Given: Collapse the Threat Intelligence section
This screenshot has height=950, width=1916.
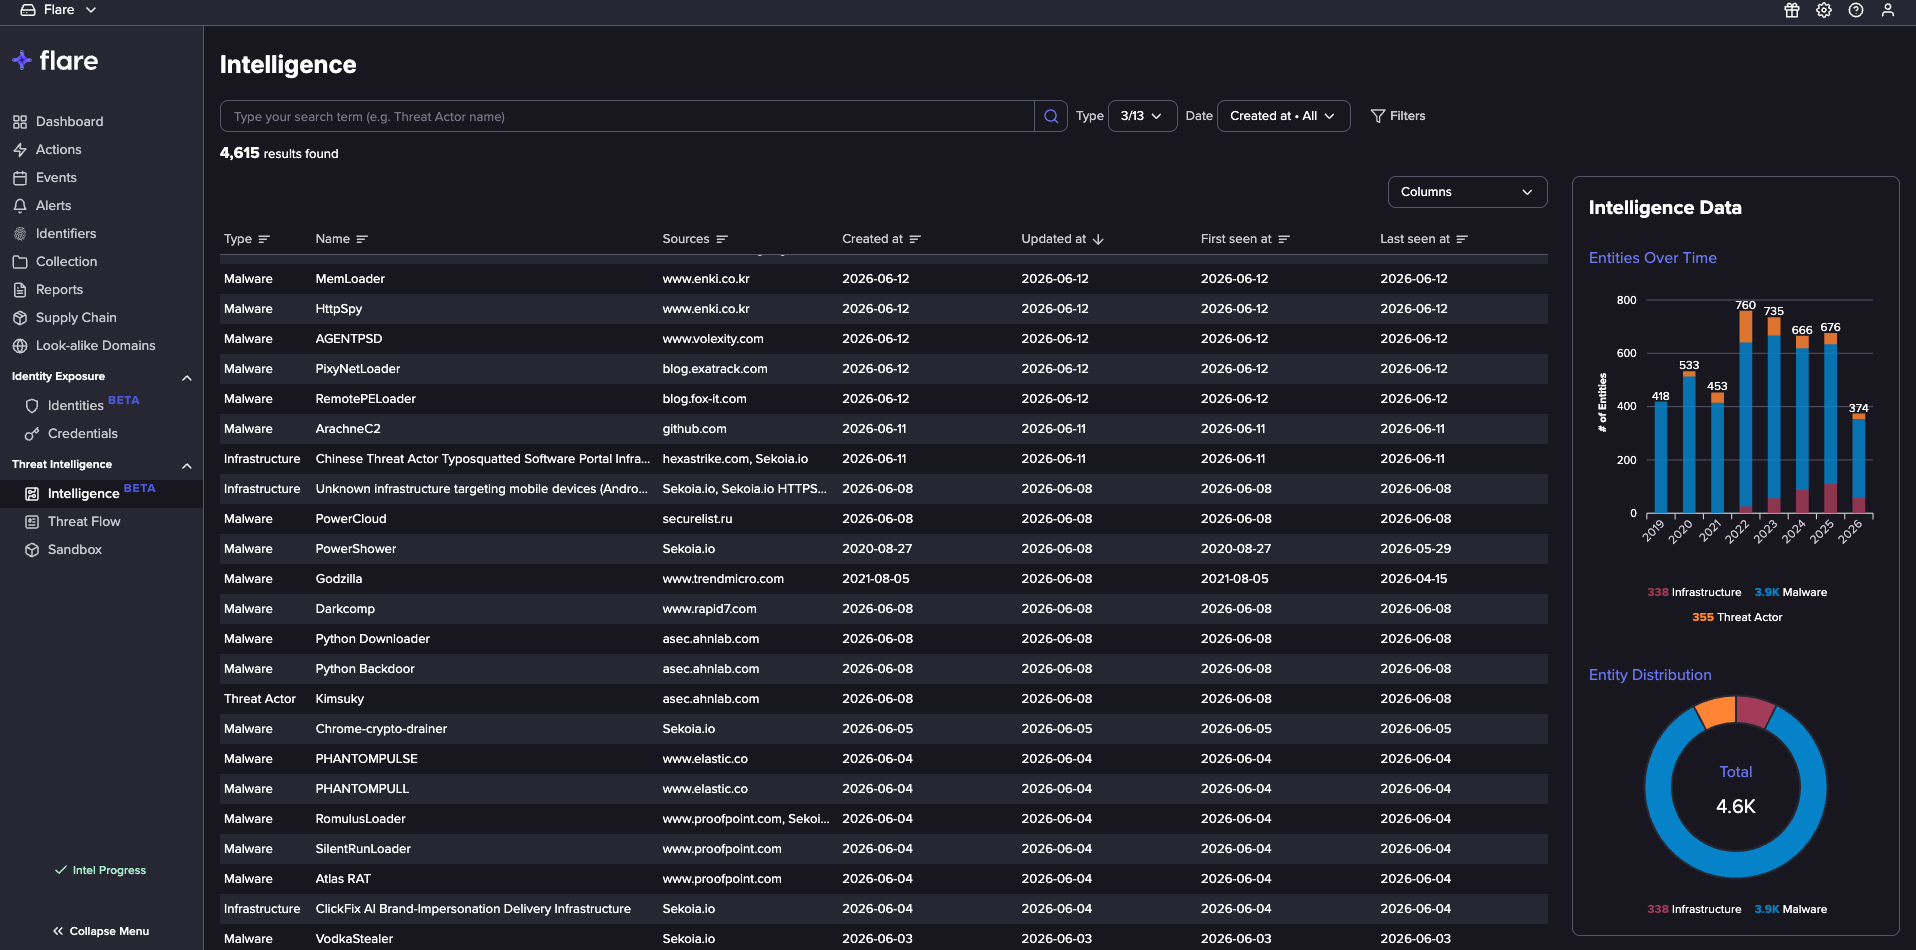Looking at the screenshot, I should pyautogui.click(x=186, y=466).
